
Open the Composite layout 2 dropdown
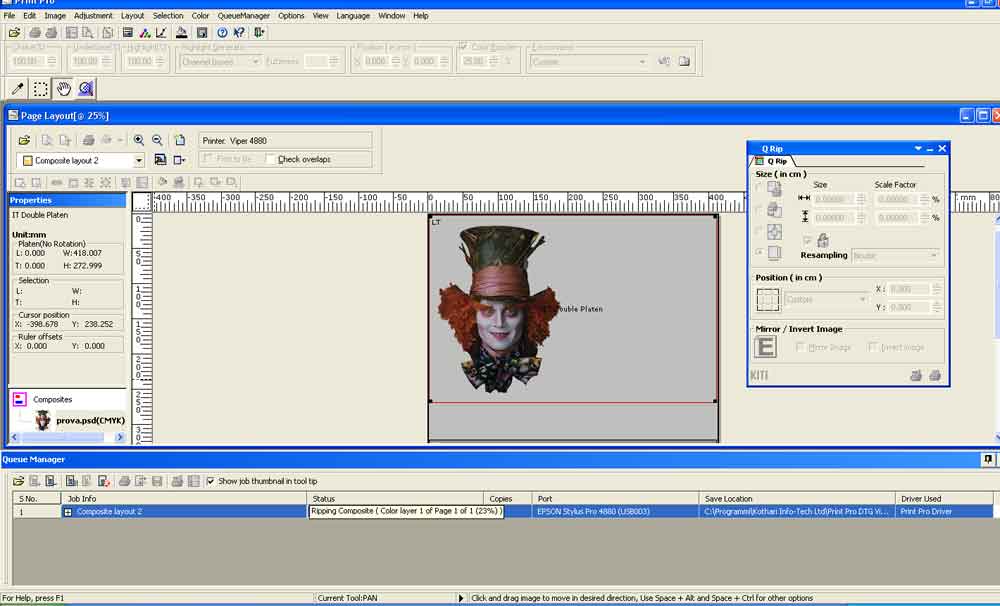click(138, 161)
